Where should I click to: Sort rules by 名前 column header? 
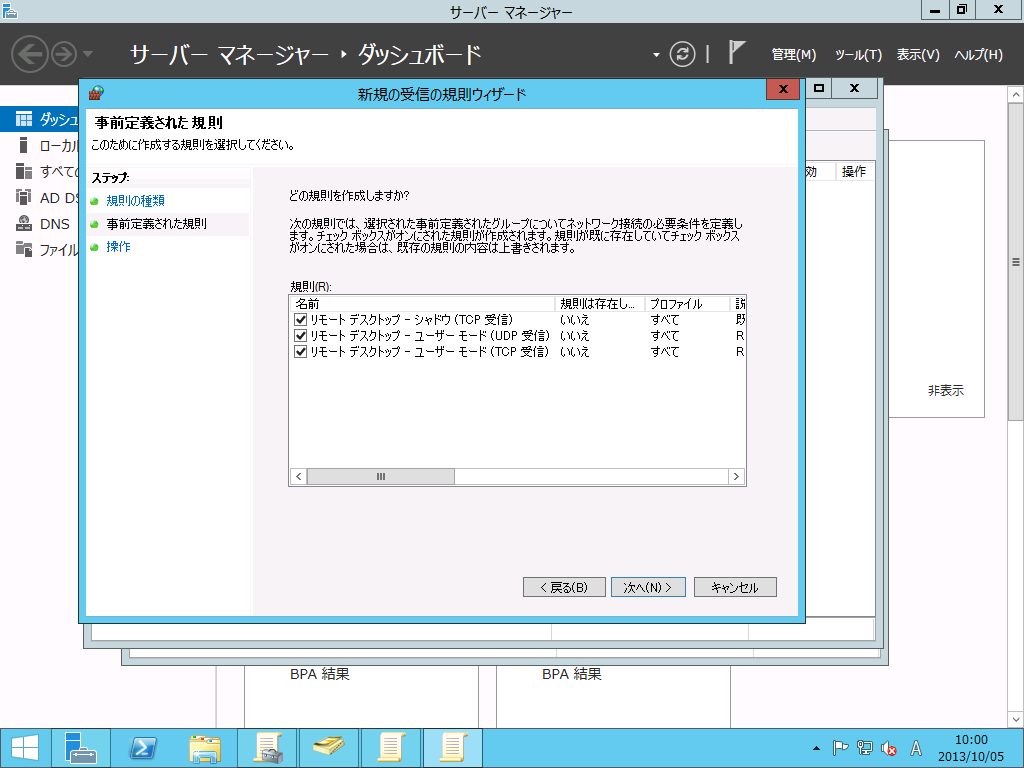[423, 304]
